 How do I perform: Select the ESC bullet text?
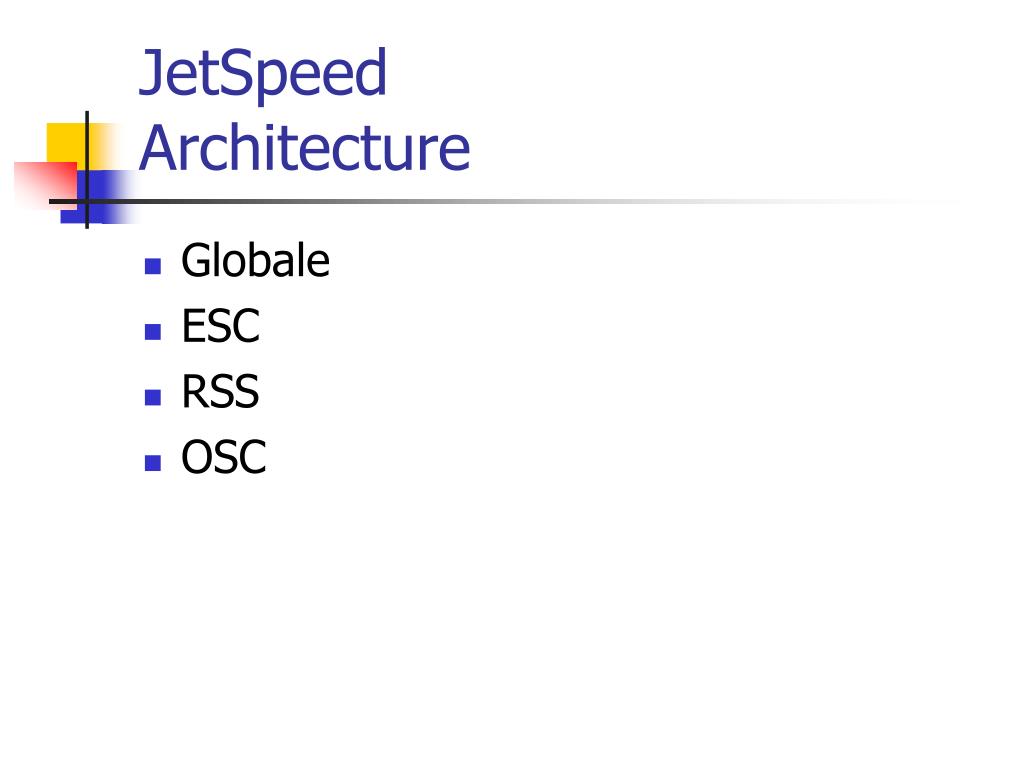(x=221, y=326)
